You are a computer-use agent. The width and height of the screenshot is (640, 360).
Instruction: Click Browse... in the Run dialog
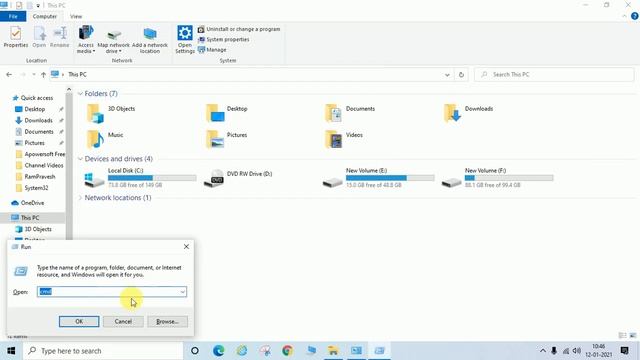[x=168, y=322]
